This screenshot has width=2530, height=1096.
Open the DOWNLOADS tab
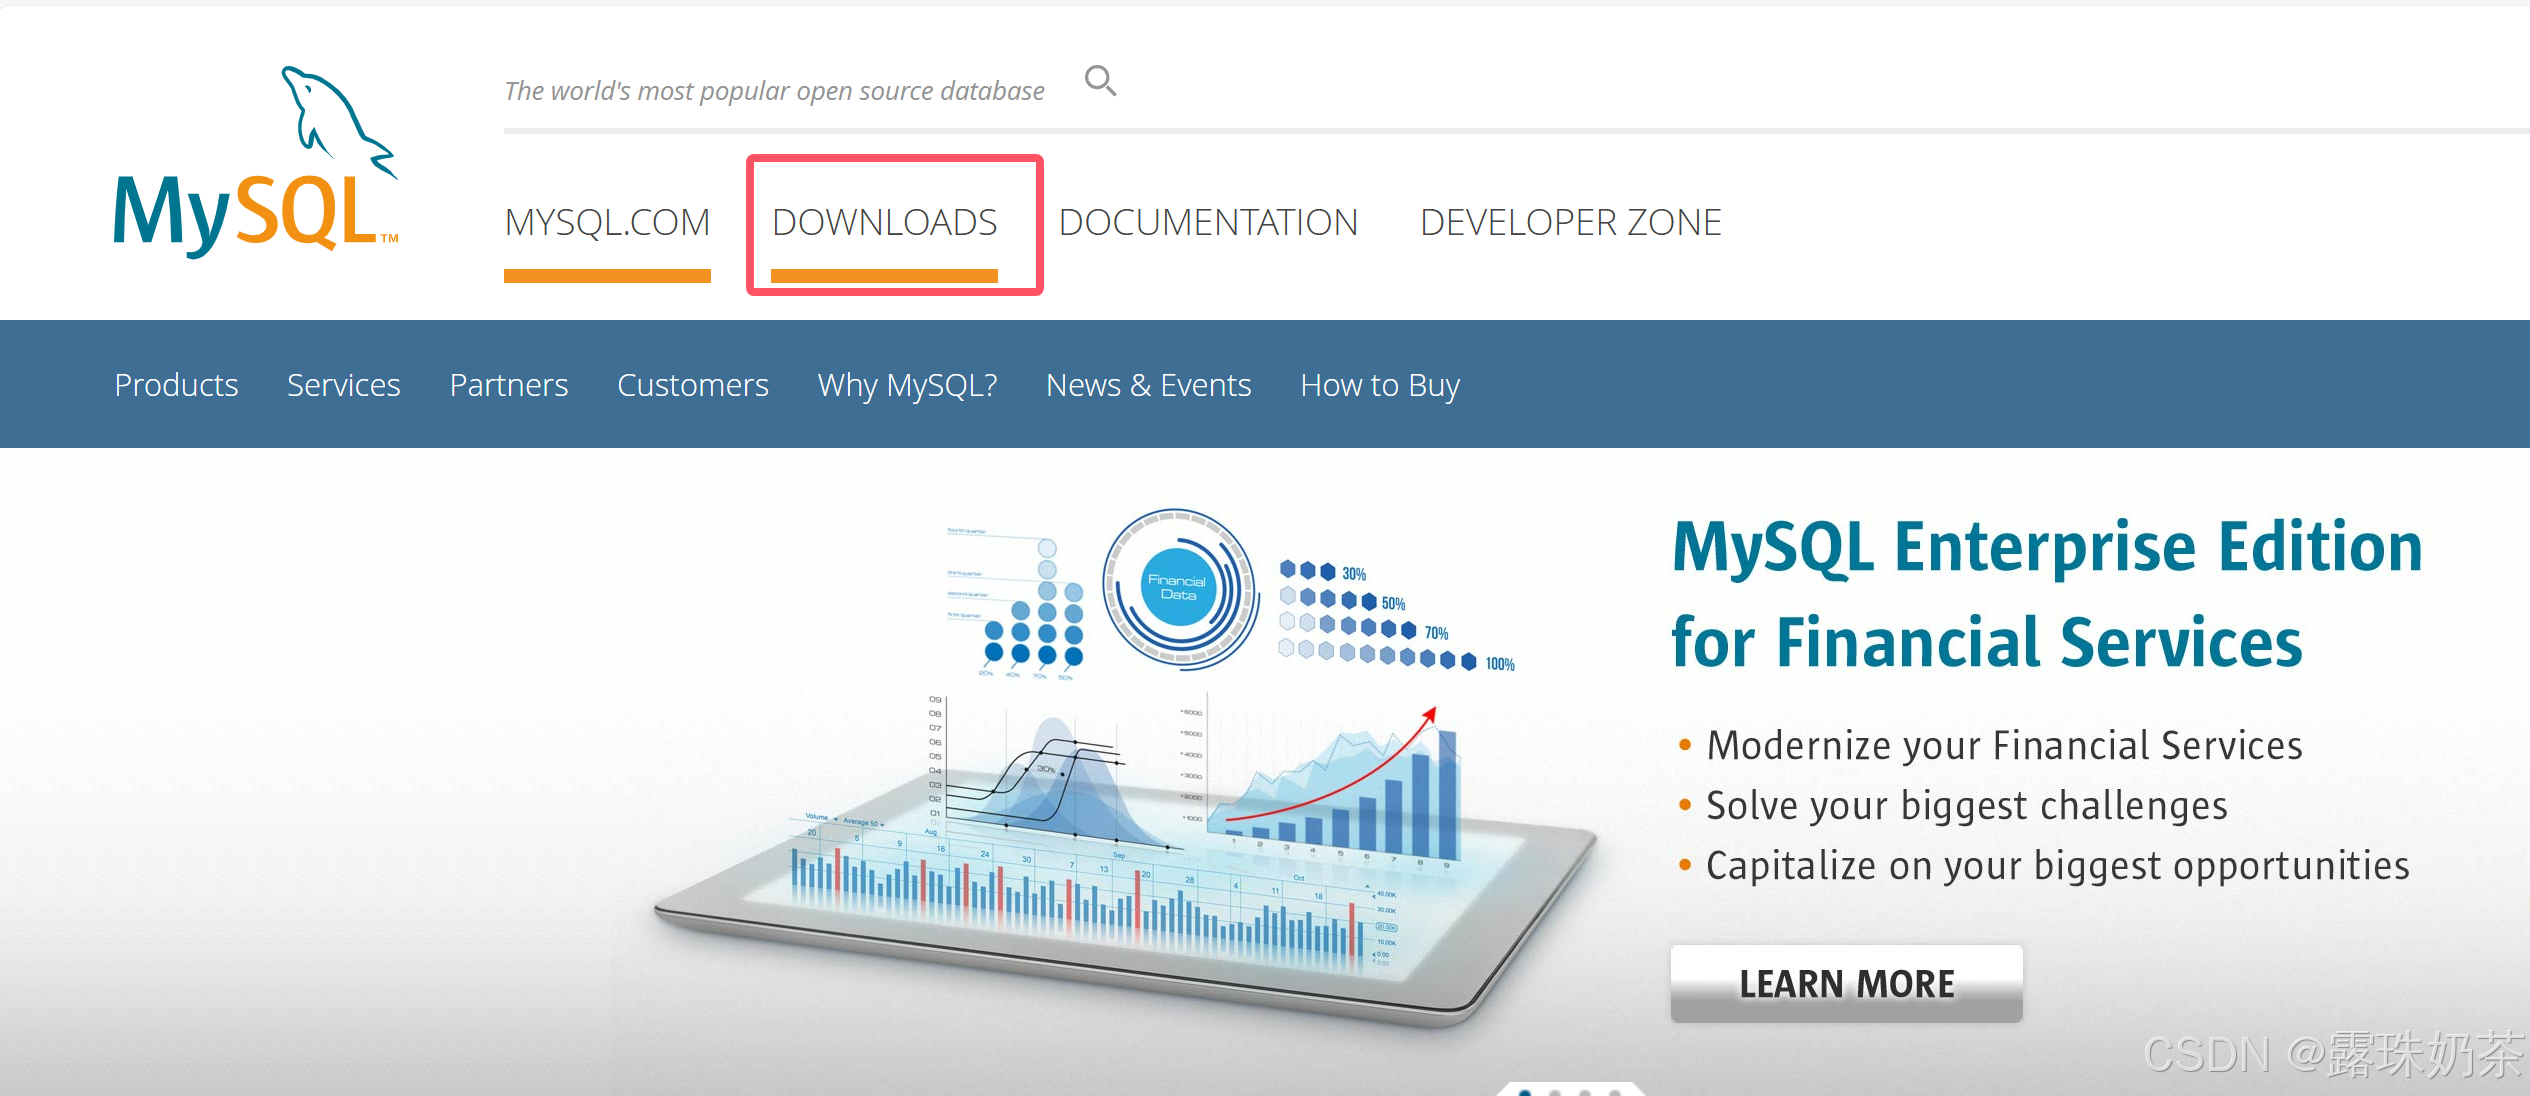point(884,222)
